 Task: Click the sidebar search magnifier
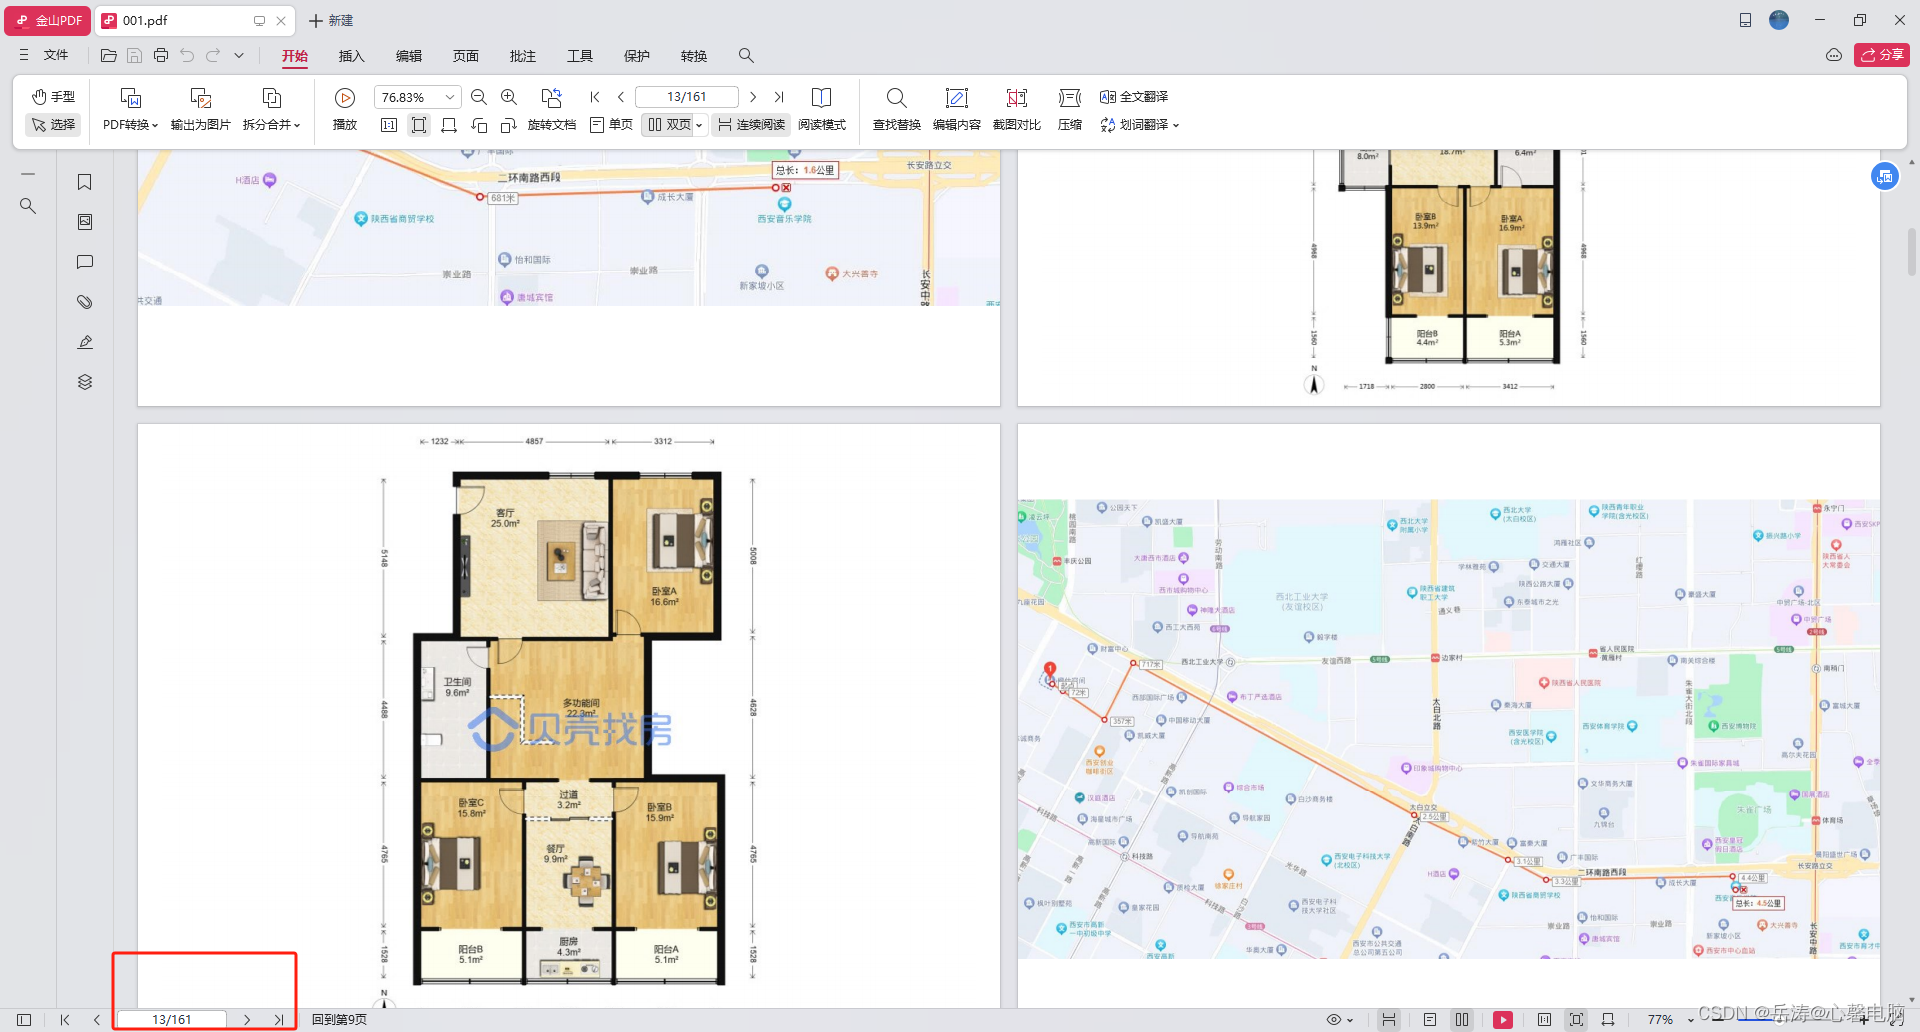click(28, 206)
